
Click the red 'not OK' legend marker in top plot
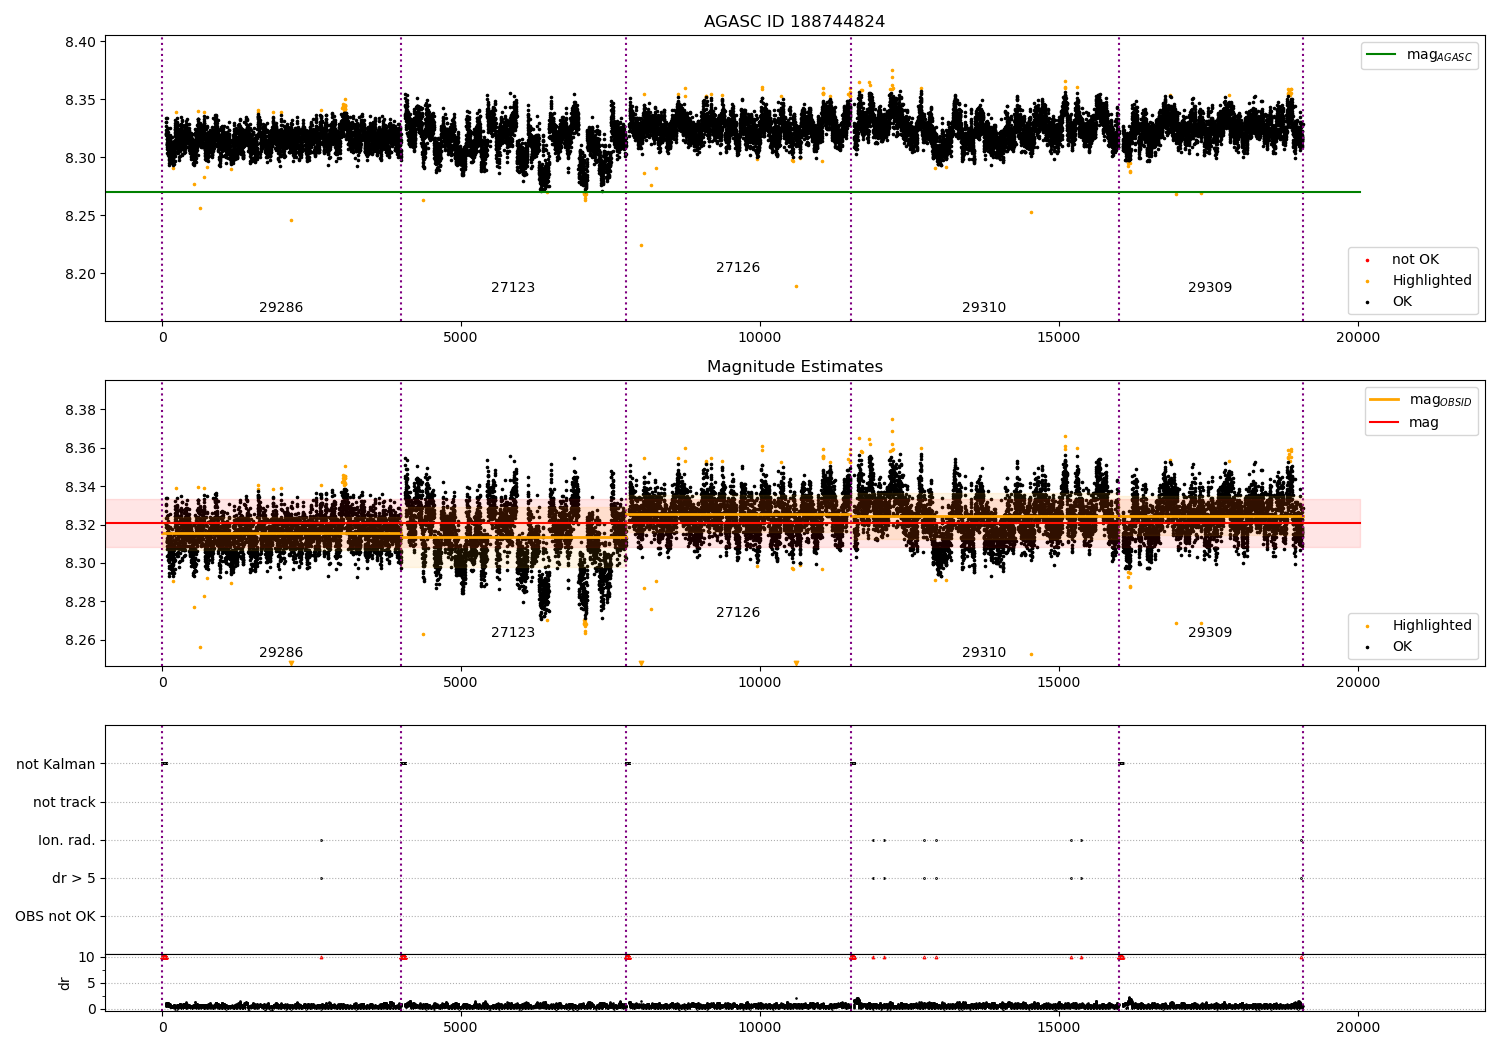point(1367,260)
